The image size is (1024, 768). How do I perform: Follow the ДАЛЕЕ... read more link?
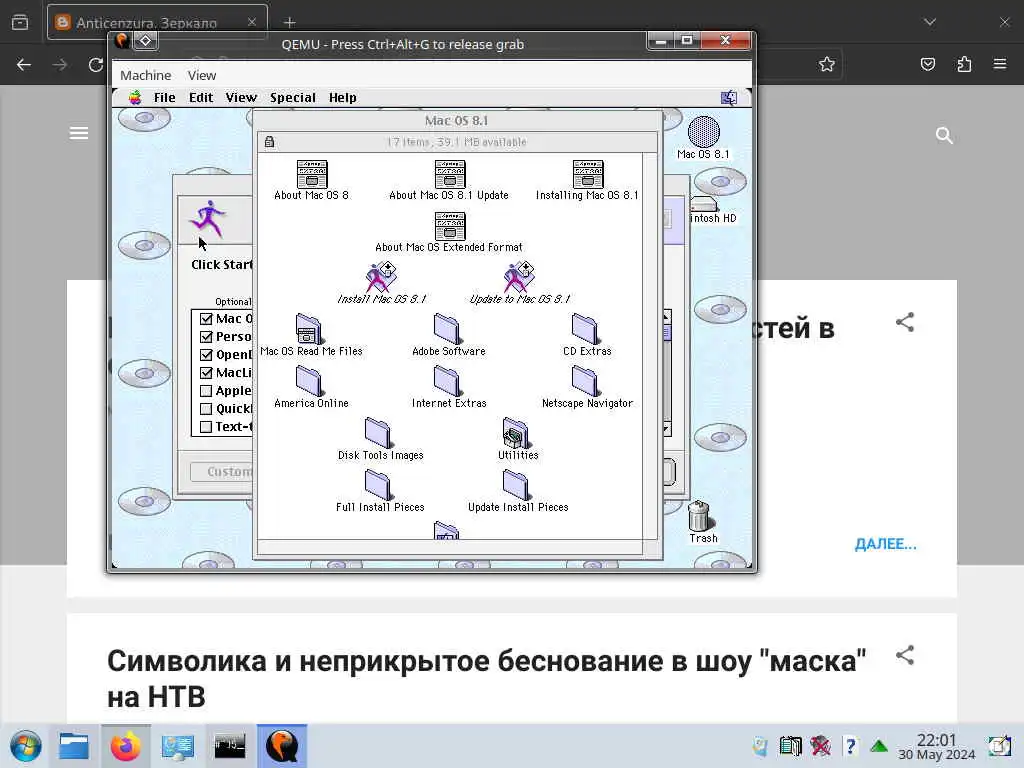886,544
